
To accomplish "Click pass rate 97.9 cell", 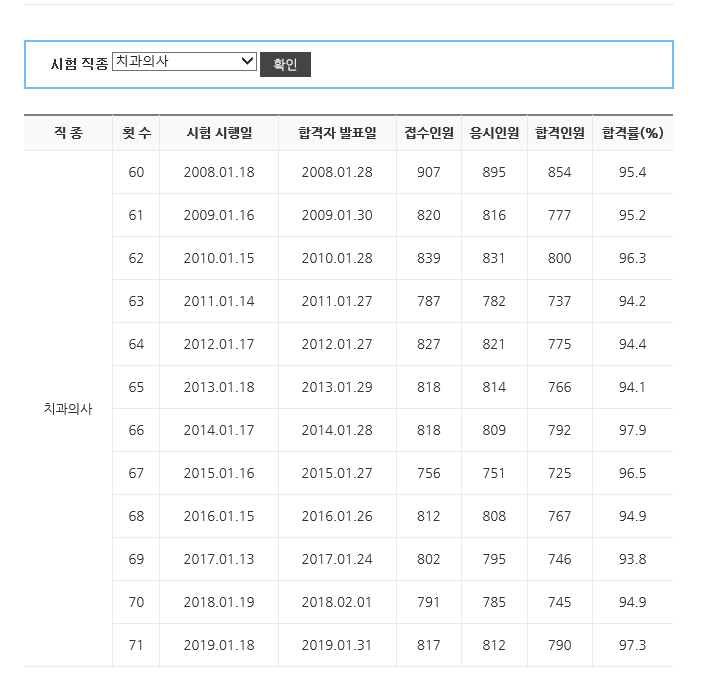I will (x=633, y=430).
